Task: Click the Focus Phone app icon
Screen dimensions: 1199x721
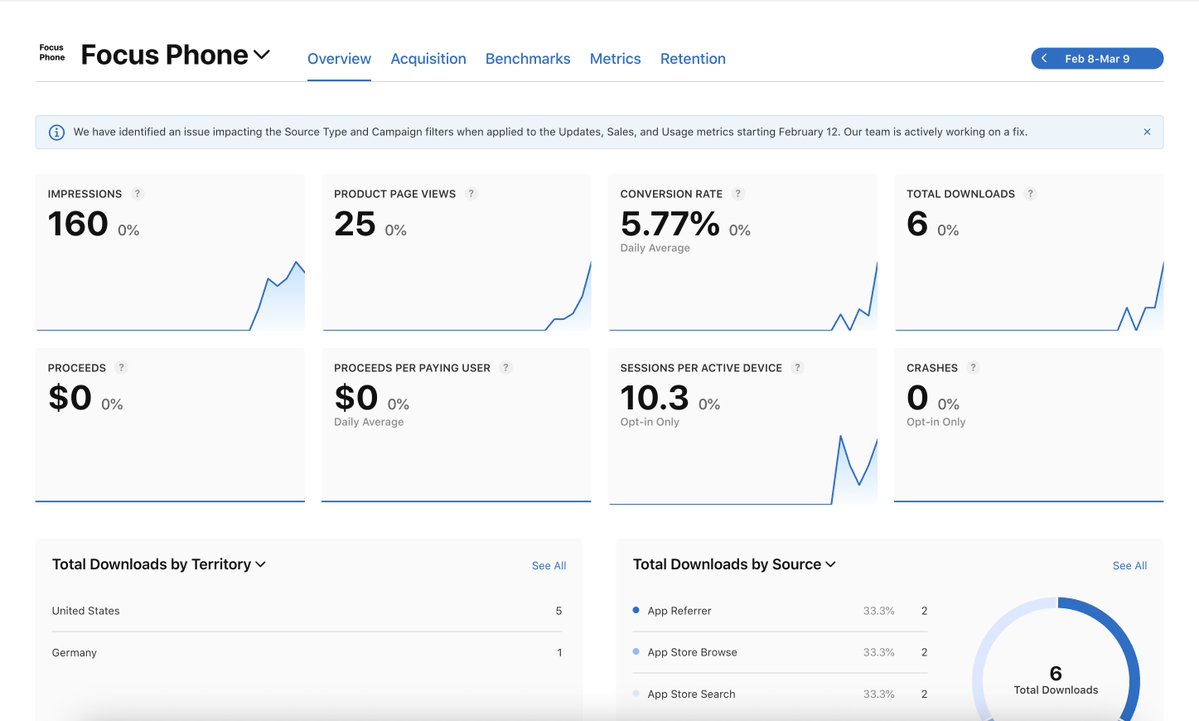Action: point(52,53)
